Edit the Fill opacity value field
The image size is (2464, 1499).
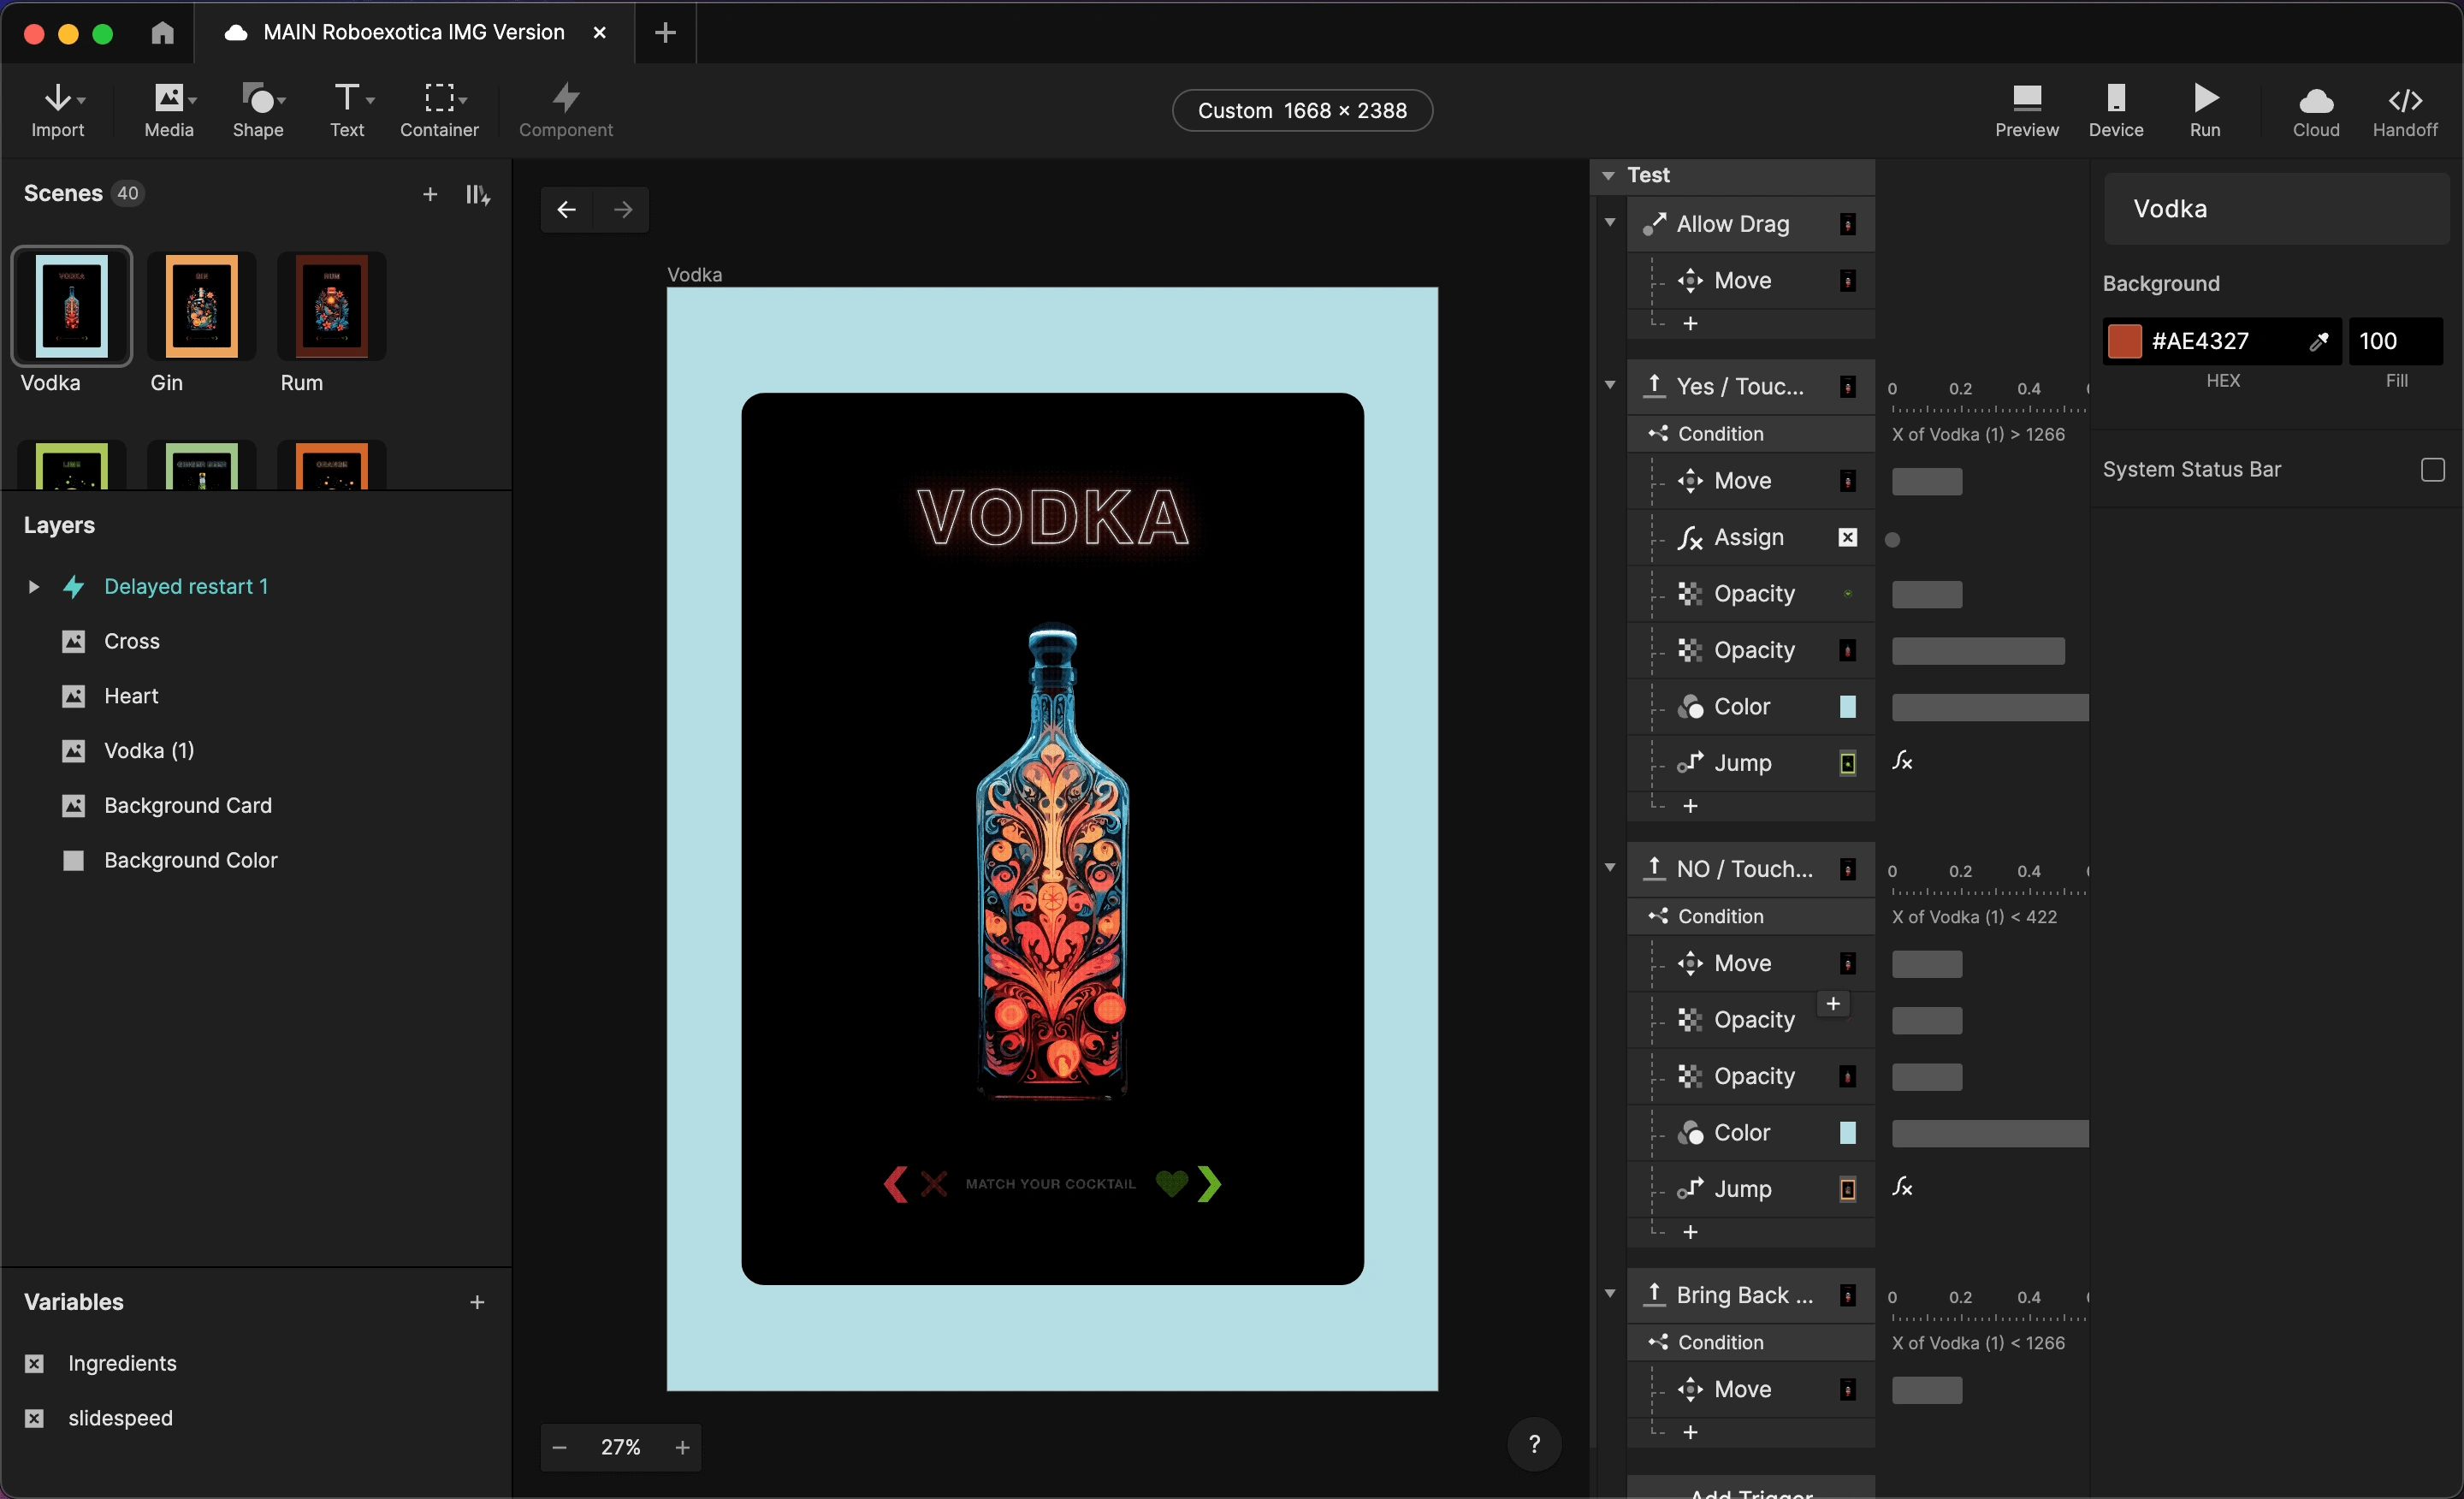[x=2395, y=342]
